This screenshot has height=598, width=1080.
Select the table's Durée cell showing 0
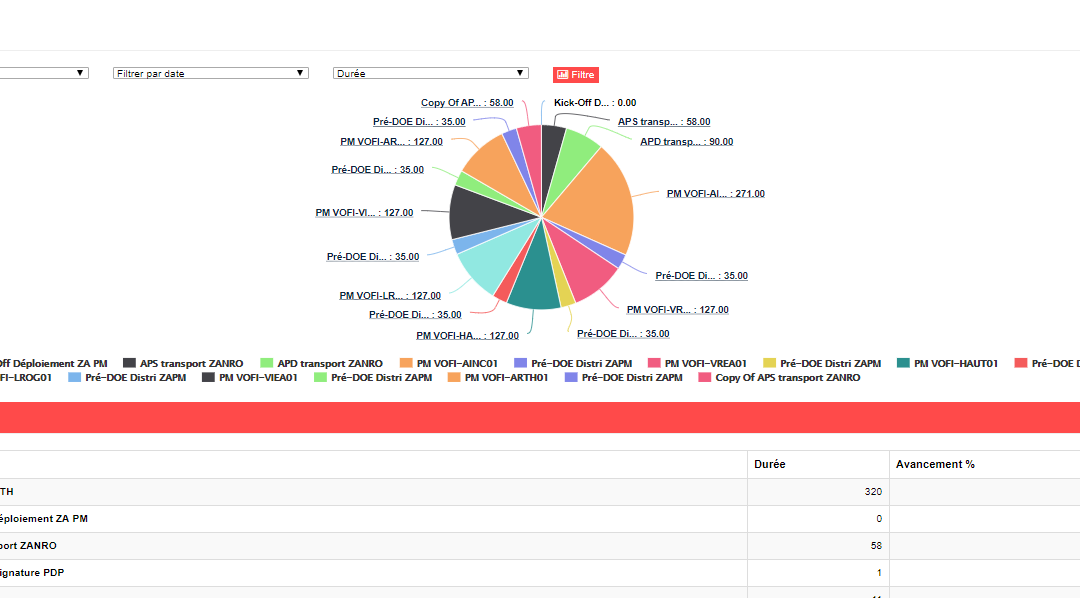(x=818, y=519)
